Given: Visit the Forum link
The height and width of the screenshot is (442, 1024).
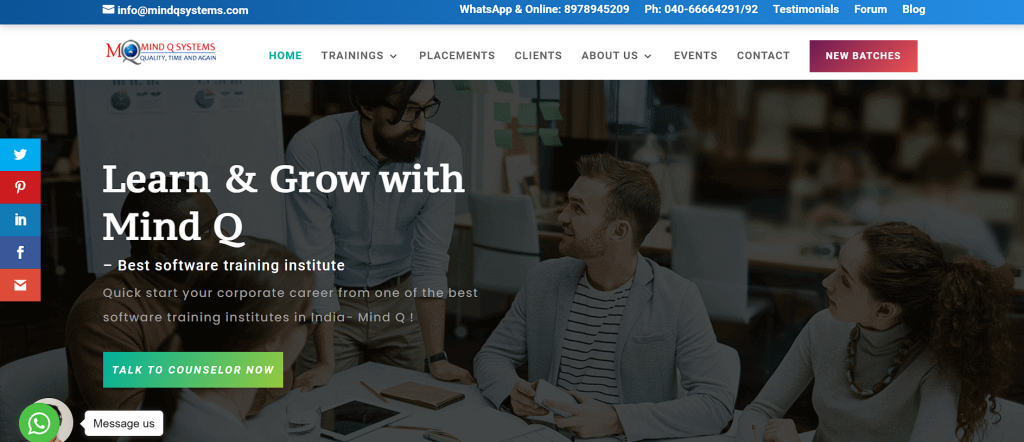Looking at the screenshot, I should [871, 9].
